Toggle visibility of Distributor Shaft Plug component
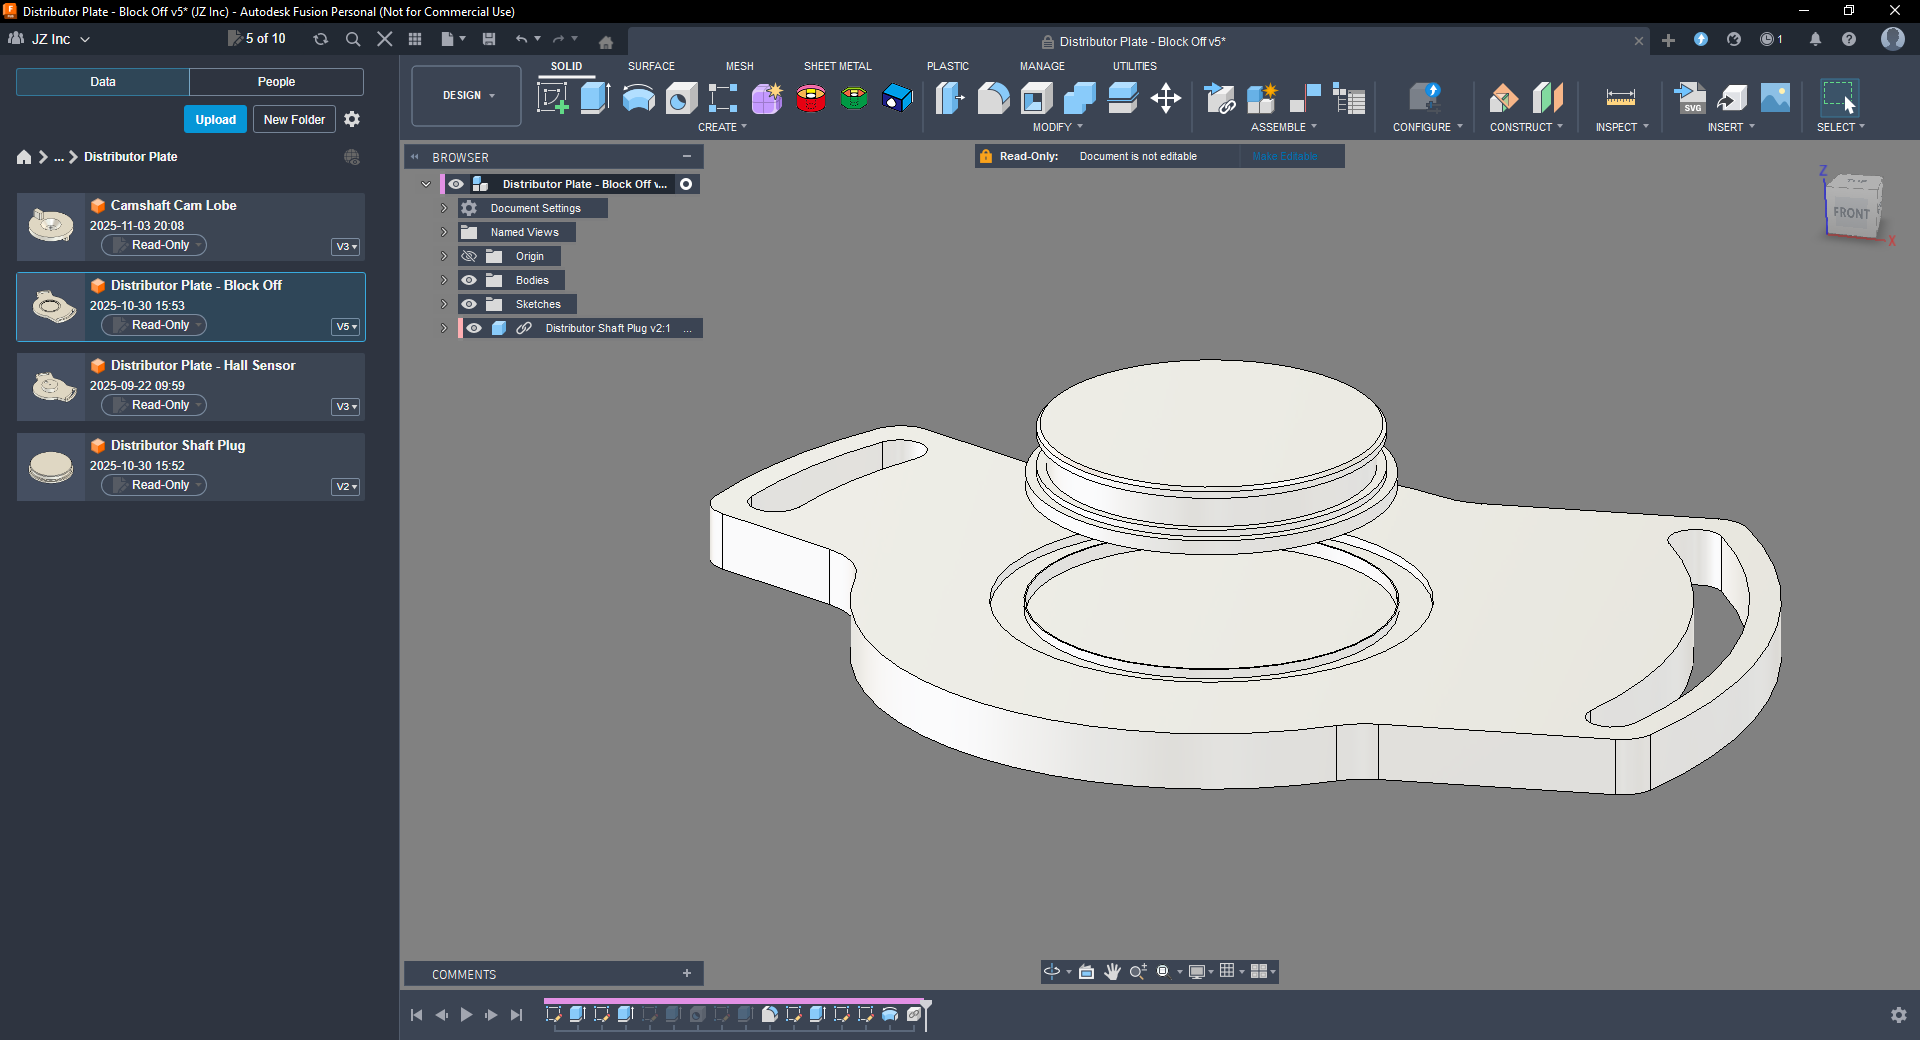Image resolution: width=1920 pixels, height=1040 pixels. click(474, 328)
